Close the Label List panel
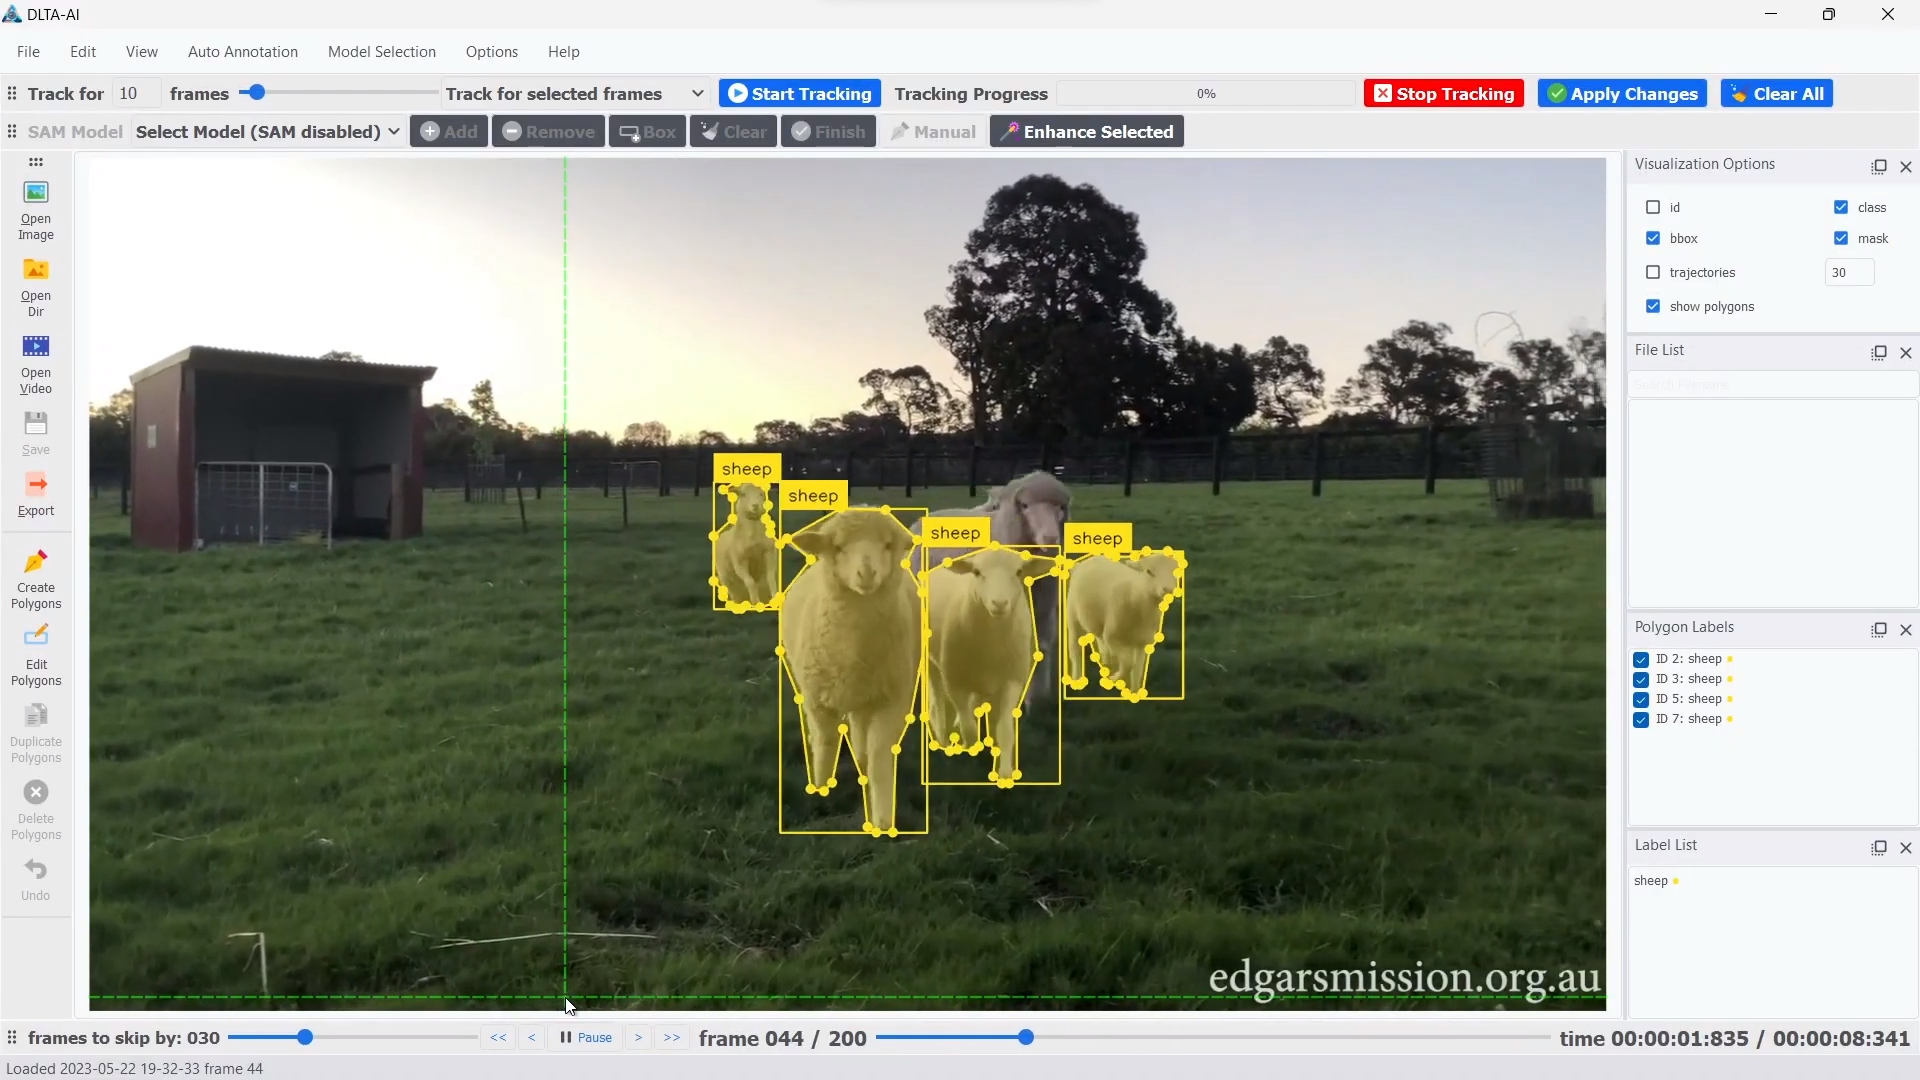 point(1906,848)
